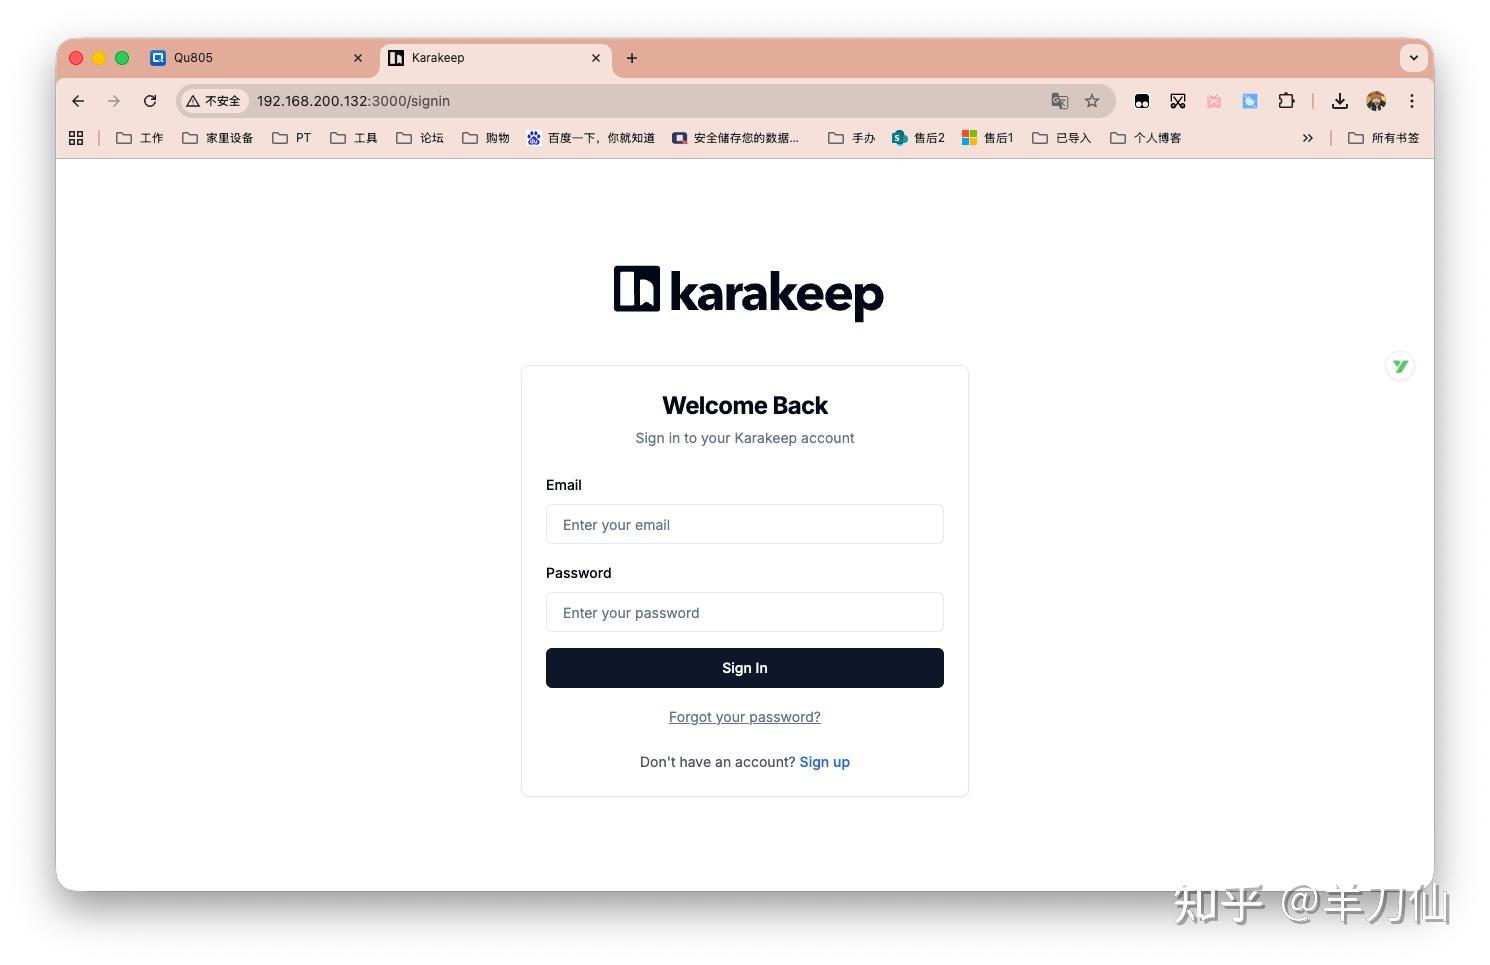The image size is (1490, 965).
Task: Open Google Translate icon in address bar
Action: pos(1059,101)
